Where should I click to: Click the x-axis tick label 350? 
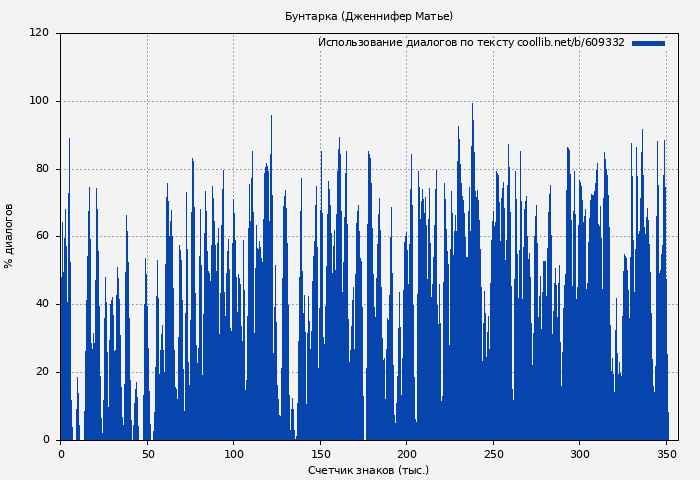[x=666, y=454]
